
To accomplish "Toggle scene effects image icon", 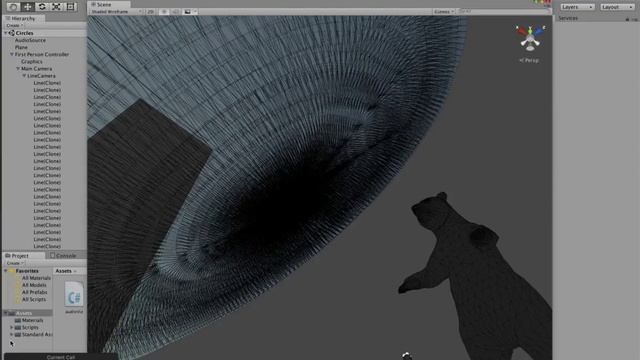I will click(x=187, y=12).
